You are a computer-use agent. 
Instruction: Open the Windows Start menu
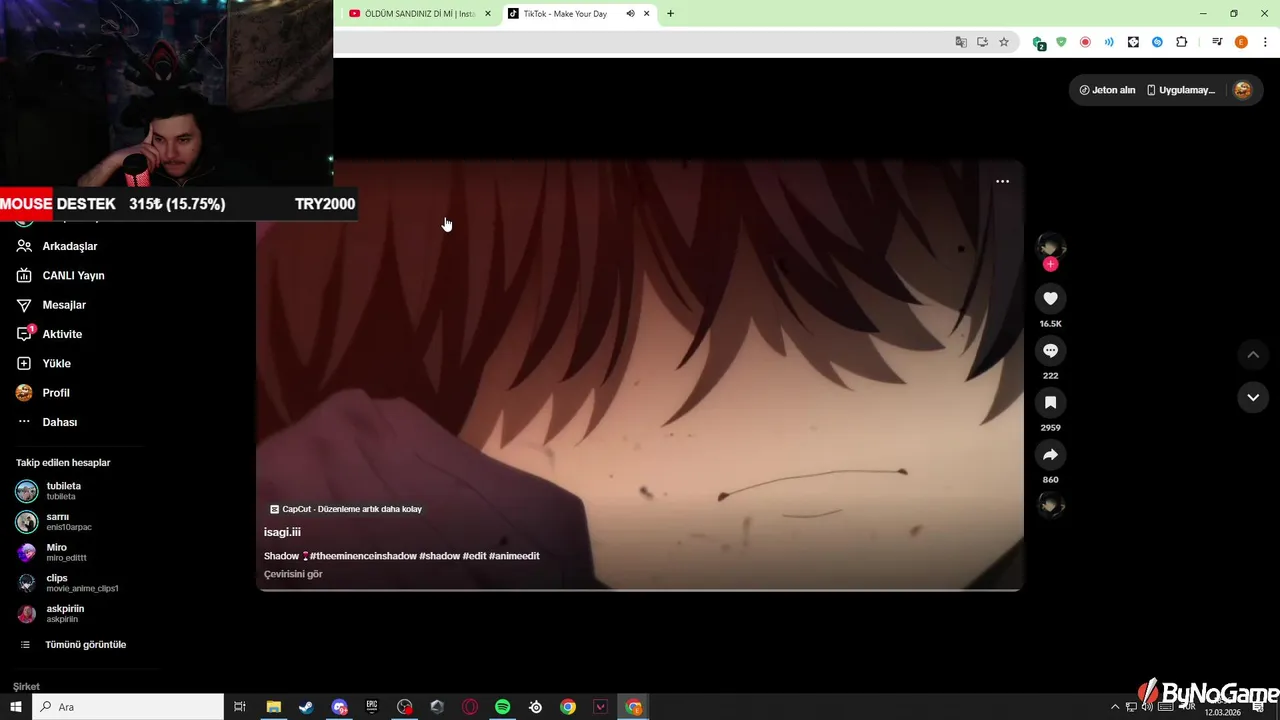[16, 707]
